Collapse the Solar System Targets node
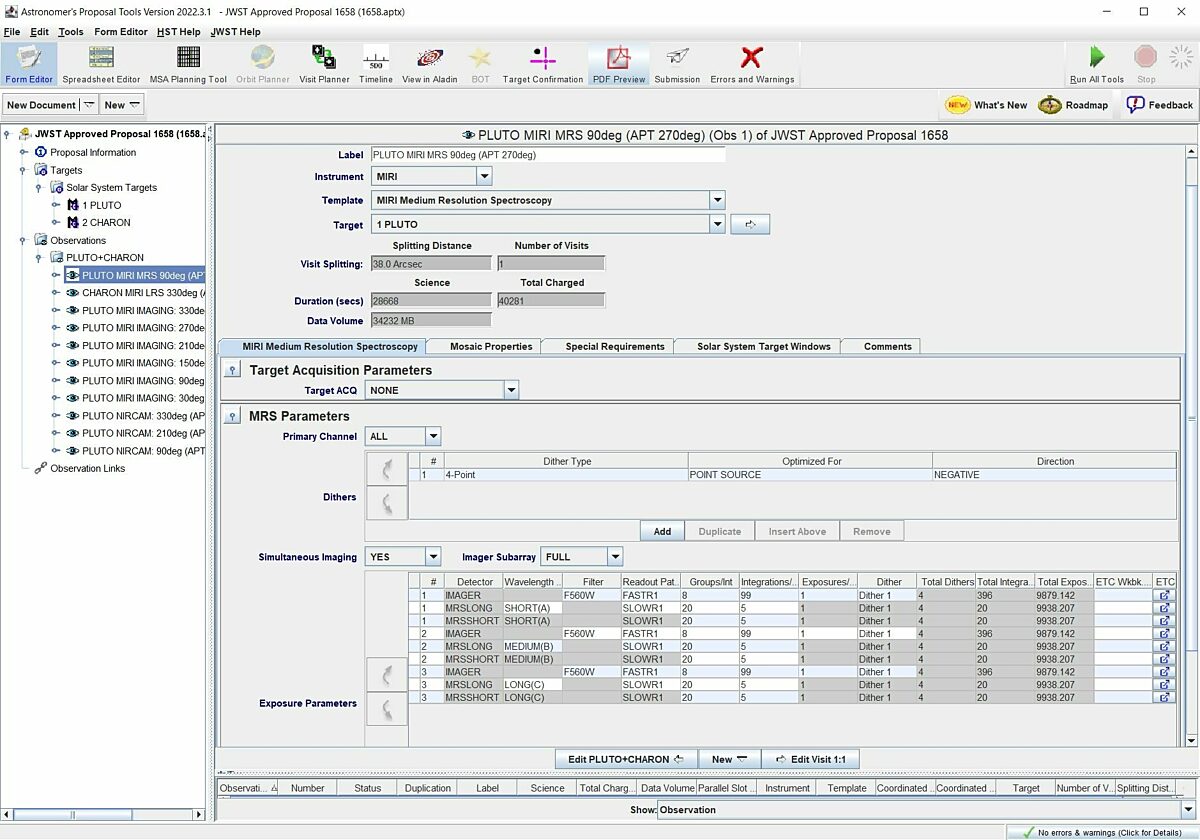The width and height of the screenshot is (1200, 840). point(39,188)
